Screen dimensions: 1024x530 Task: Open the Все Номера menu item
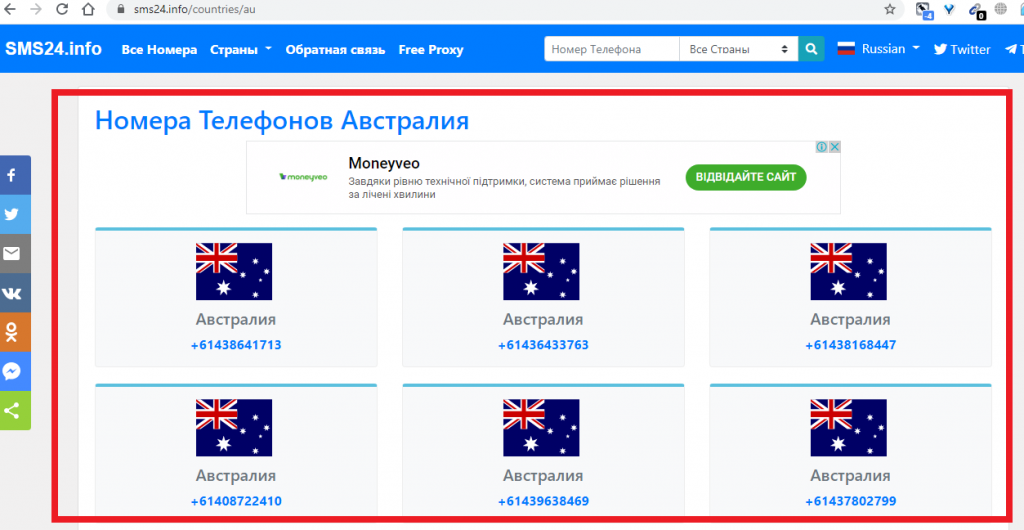[159, 49]
